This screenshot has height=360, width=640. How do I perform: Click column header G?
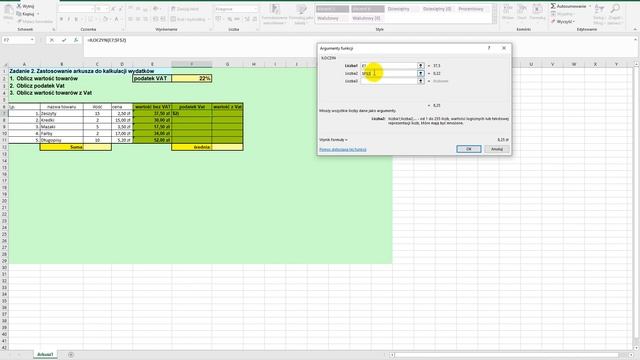pos(227,64)
